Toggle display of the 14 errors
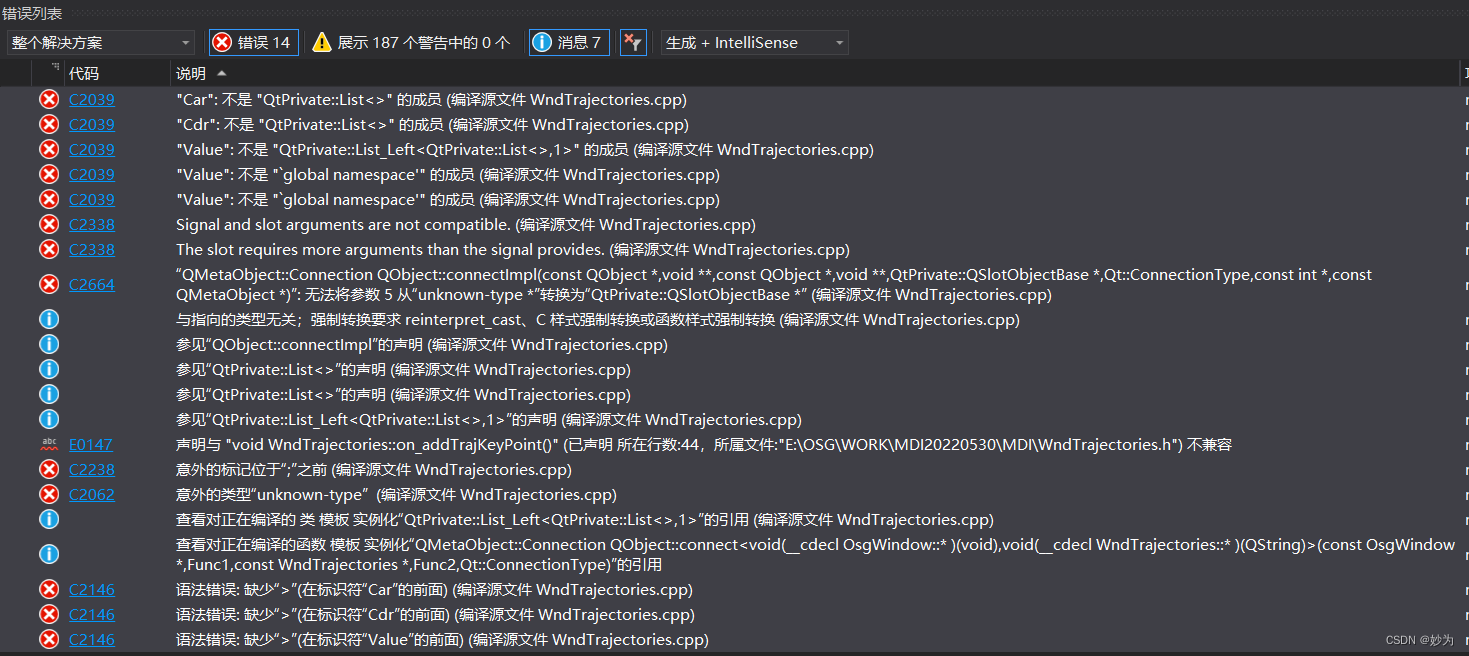The image size is (1469, 656). pos(253,42)
